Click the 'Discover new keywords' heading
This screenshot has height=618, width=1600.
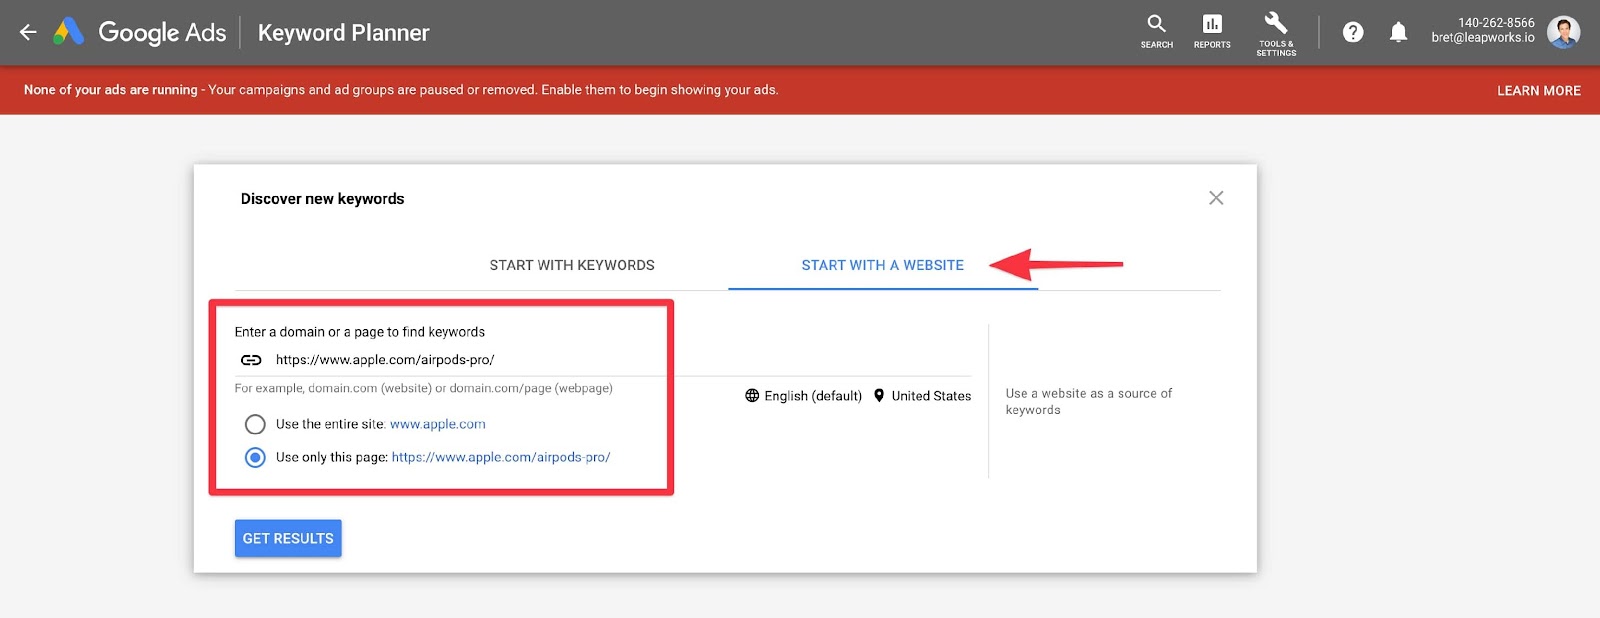(323, 199)
